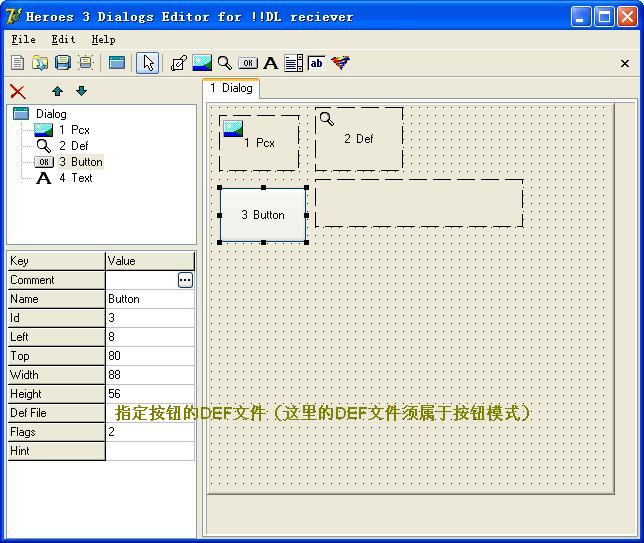Open the File menu
This screenshot has width=644, height=543.
[x=23, y=40]
